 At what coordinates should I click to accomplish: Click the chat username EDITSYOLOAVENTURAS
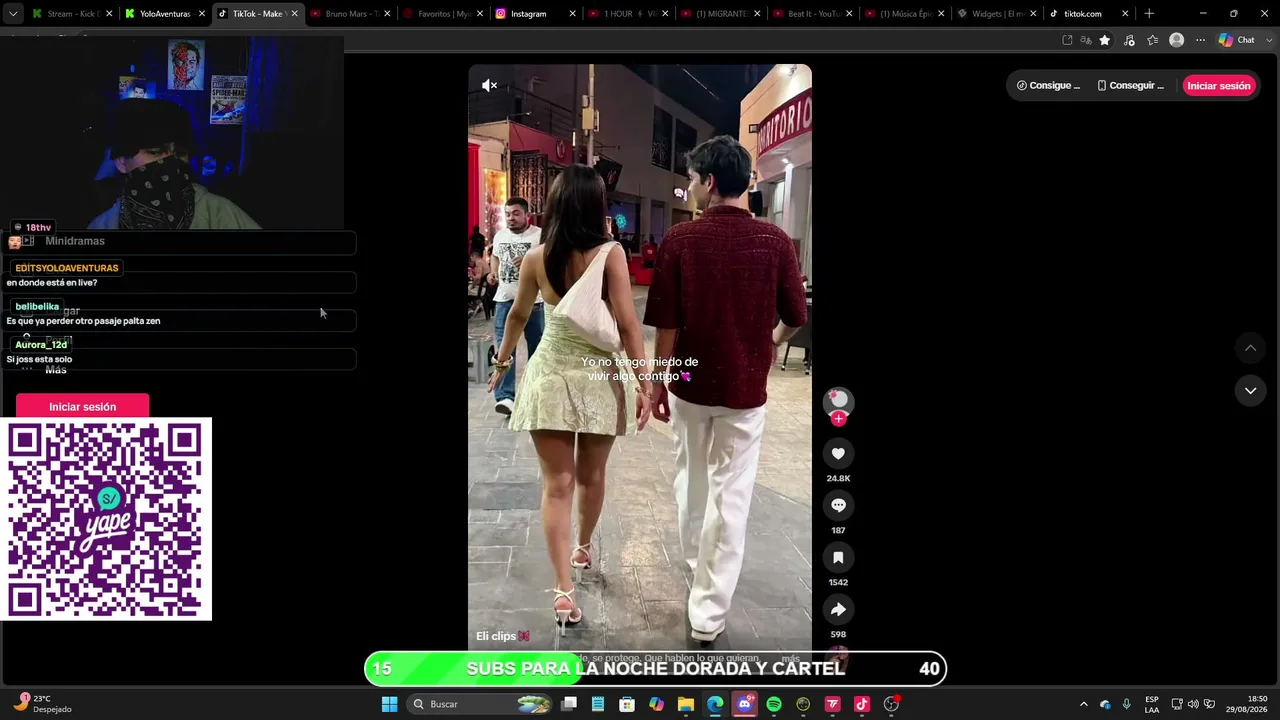[x=67, y=268]
